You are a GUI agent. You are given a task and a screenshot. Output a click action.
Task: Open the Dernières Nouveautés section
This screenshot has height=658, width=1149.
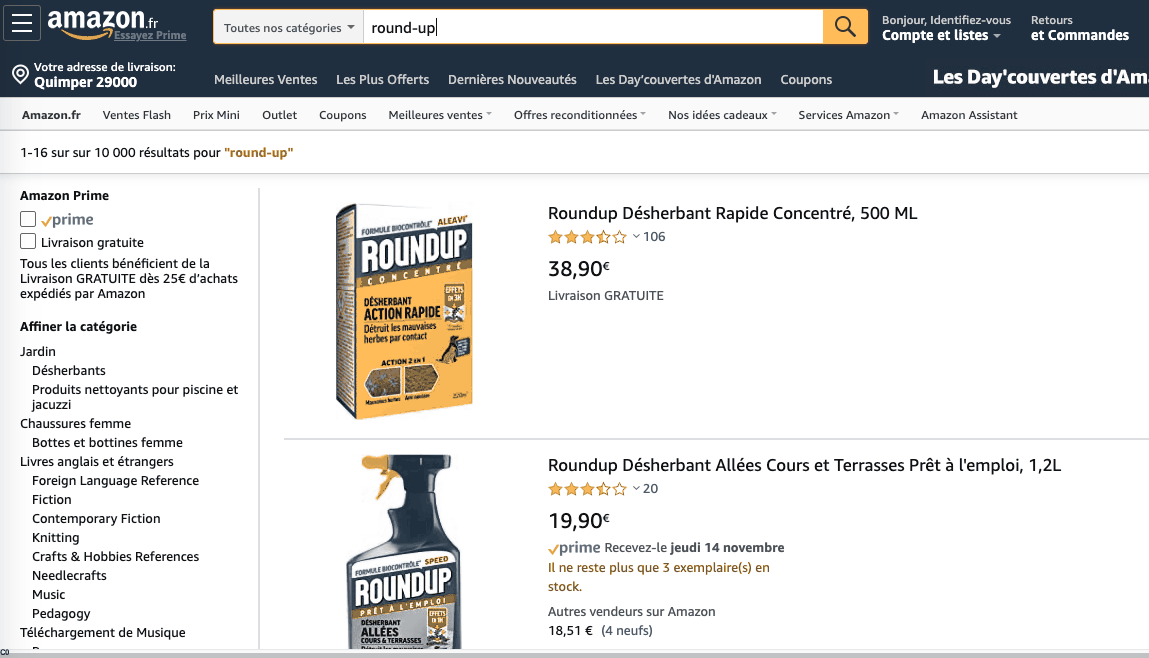click(512, 79)
